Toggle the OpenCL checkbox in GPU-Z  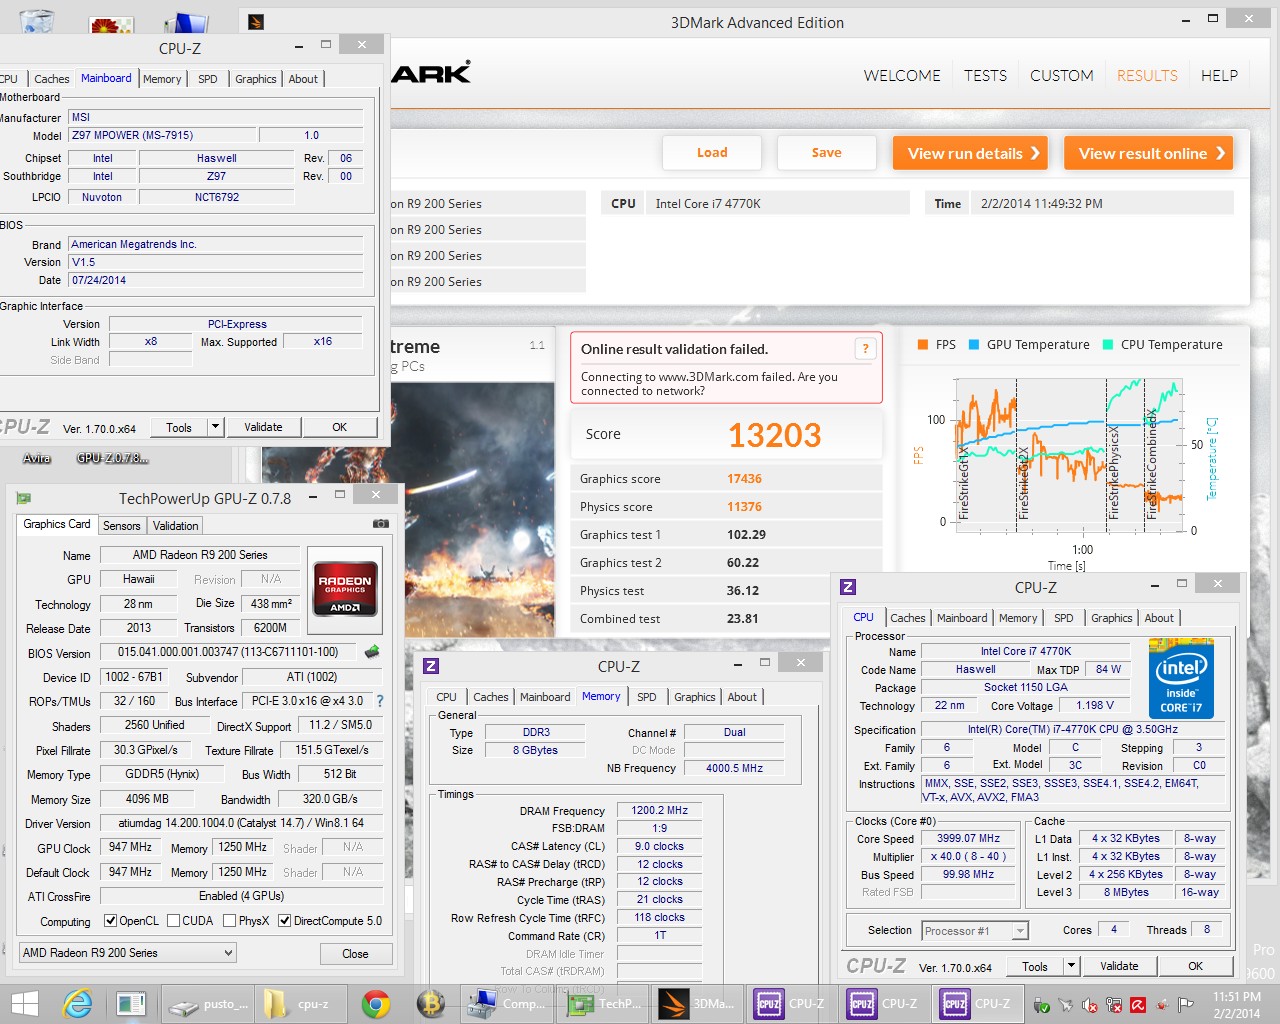[x=110, y=921]
